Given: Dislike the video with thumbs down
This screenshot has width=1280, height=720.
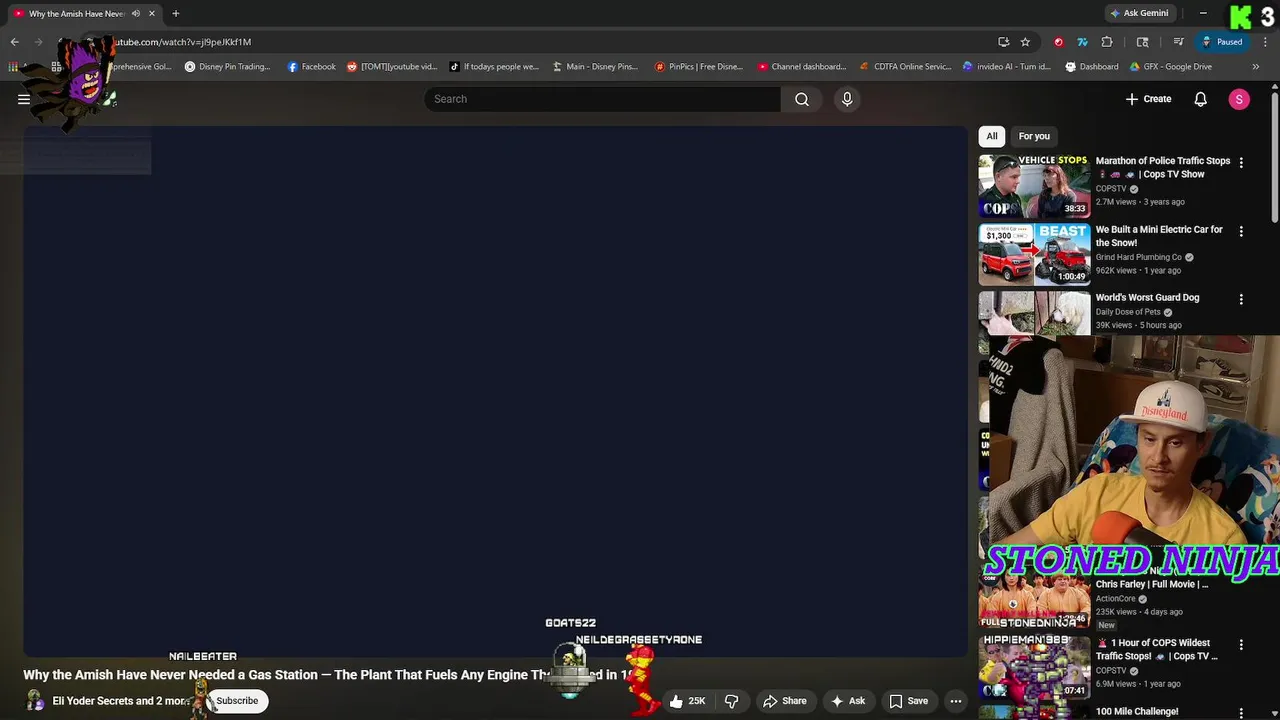Looking at the screenshot, I should coord(731,701).
